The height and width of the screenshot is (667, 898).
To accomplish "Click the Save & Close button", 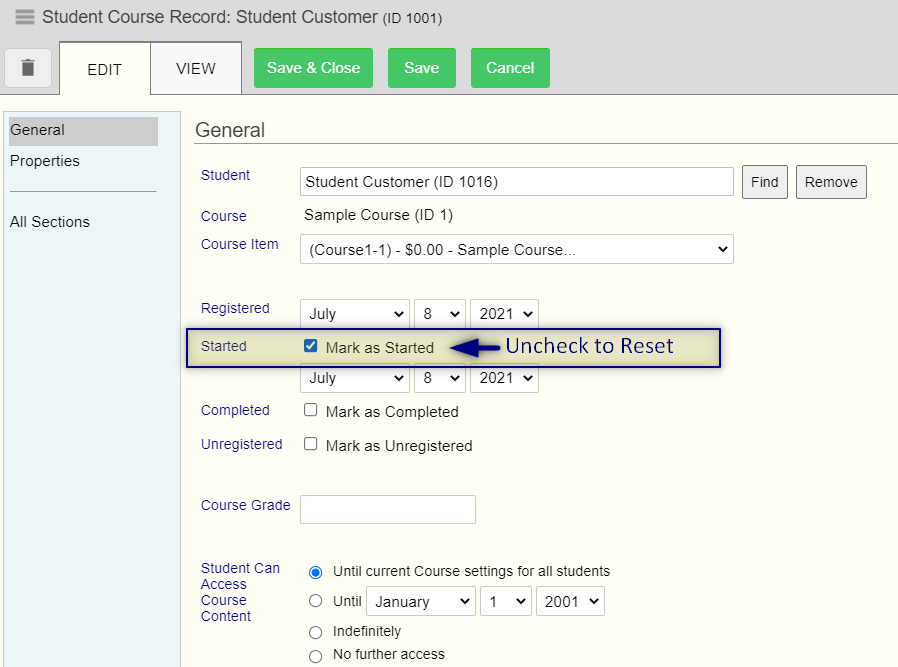I will coord(313,68).
